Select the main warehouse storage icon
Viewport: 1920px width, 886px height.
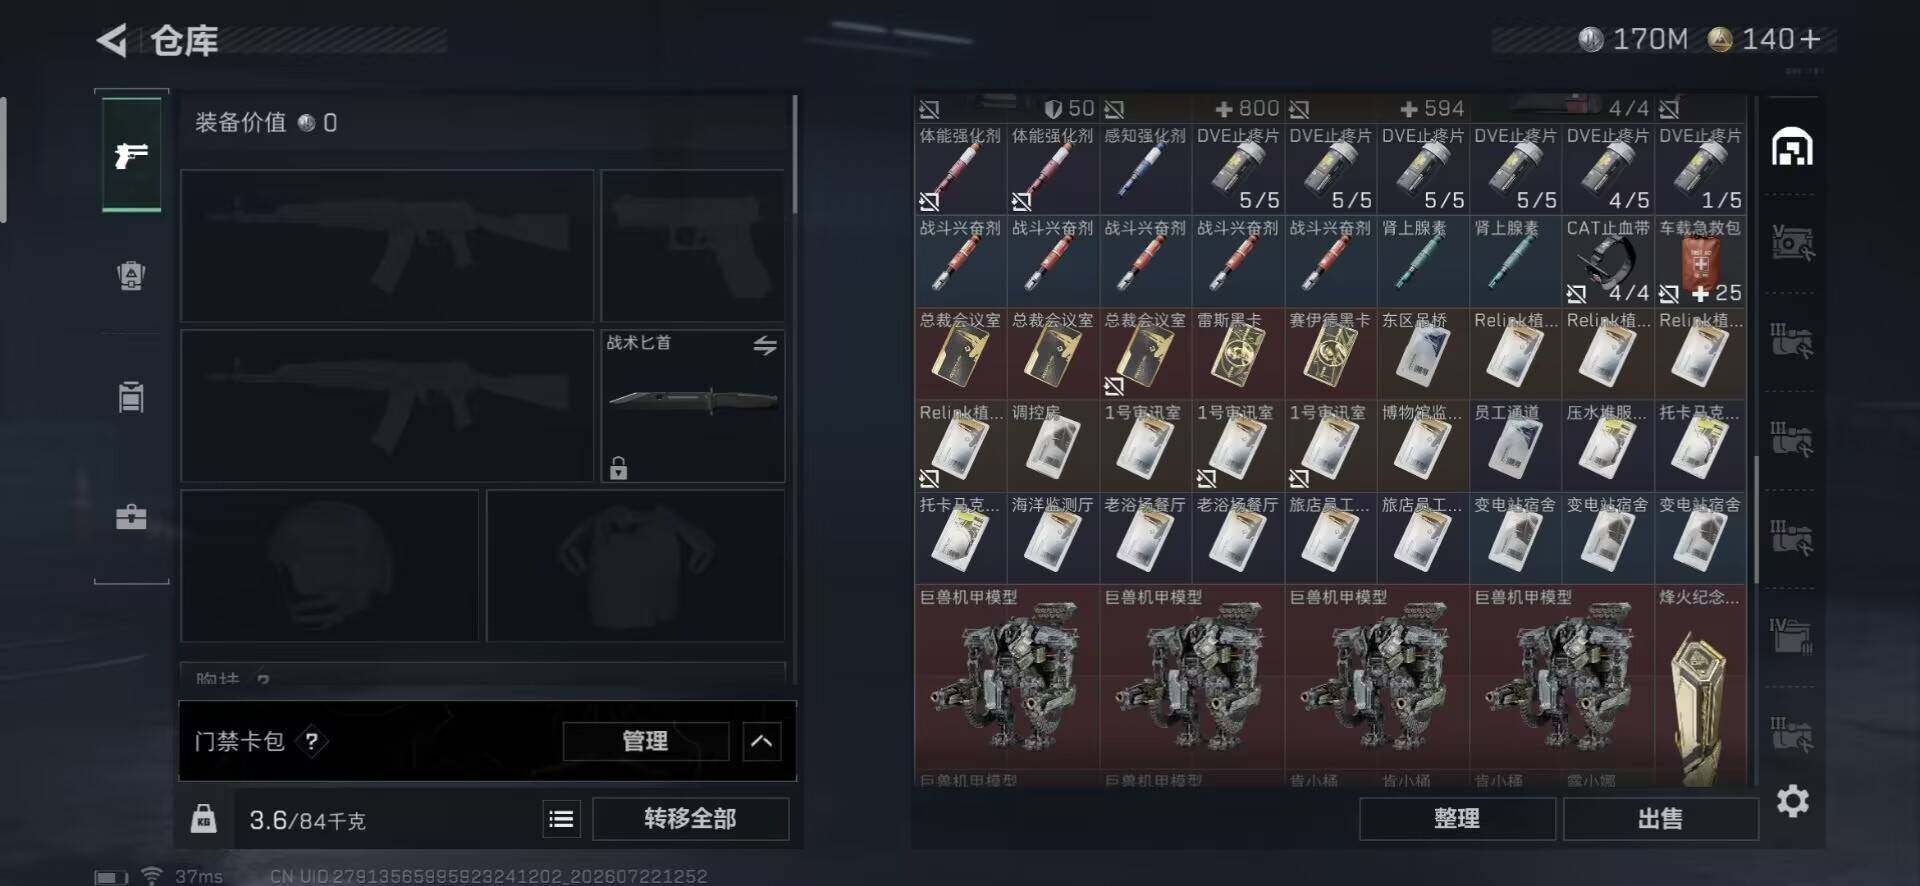[1792, 148]
